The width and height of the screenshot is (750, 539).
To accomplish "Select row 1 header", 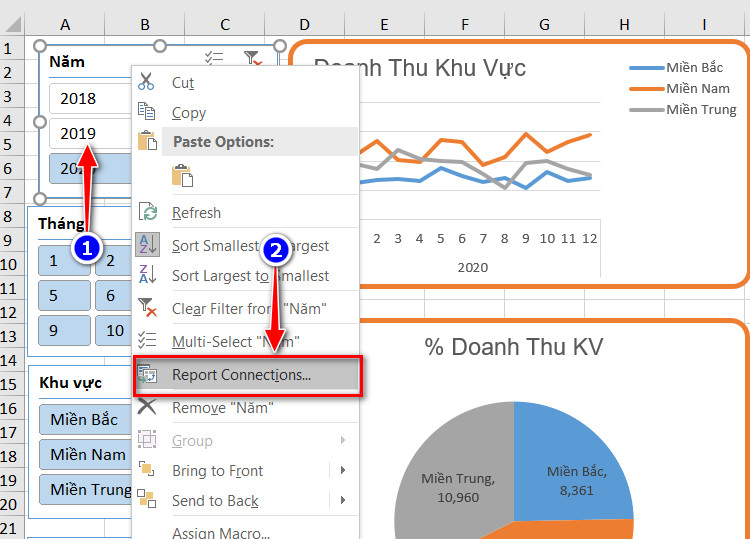I will pos(10,49).
